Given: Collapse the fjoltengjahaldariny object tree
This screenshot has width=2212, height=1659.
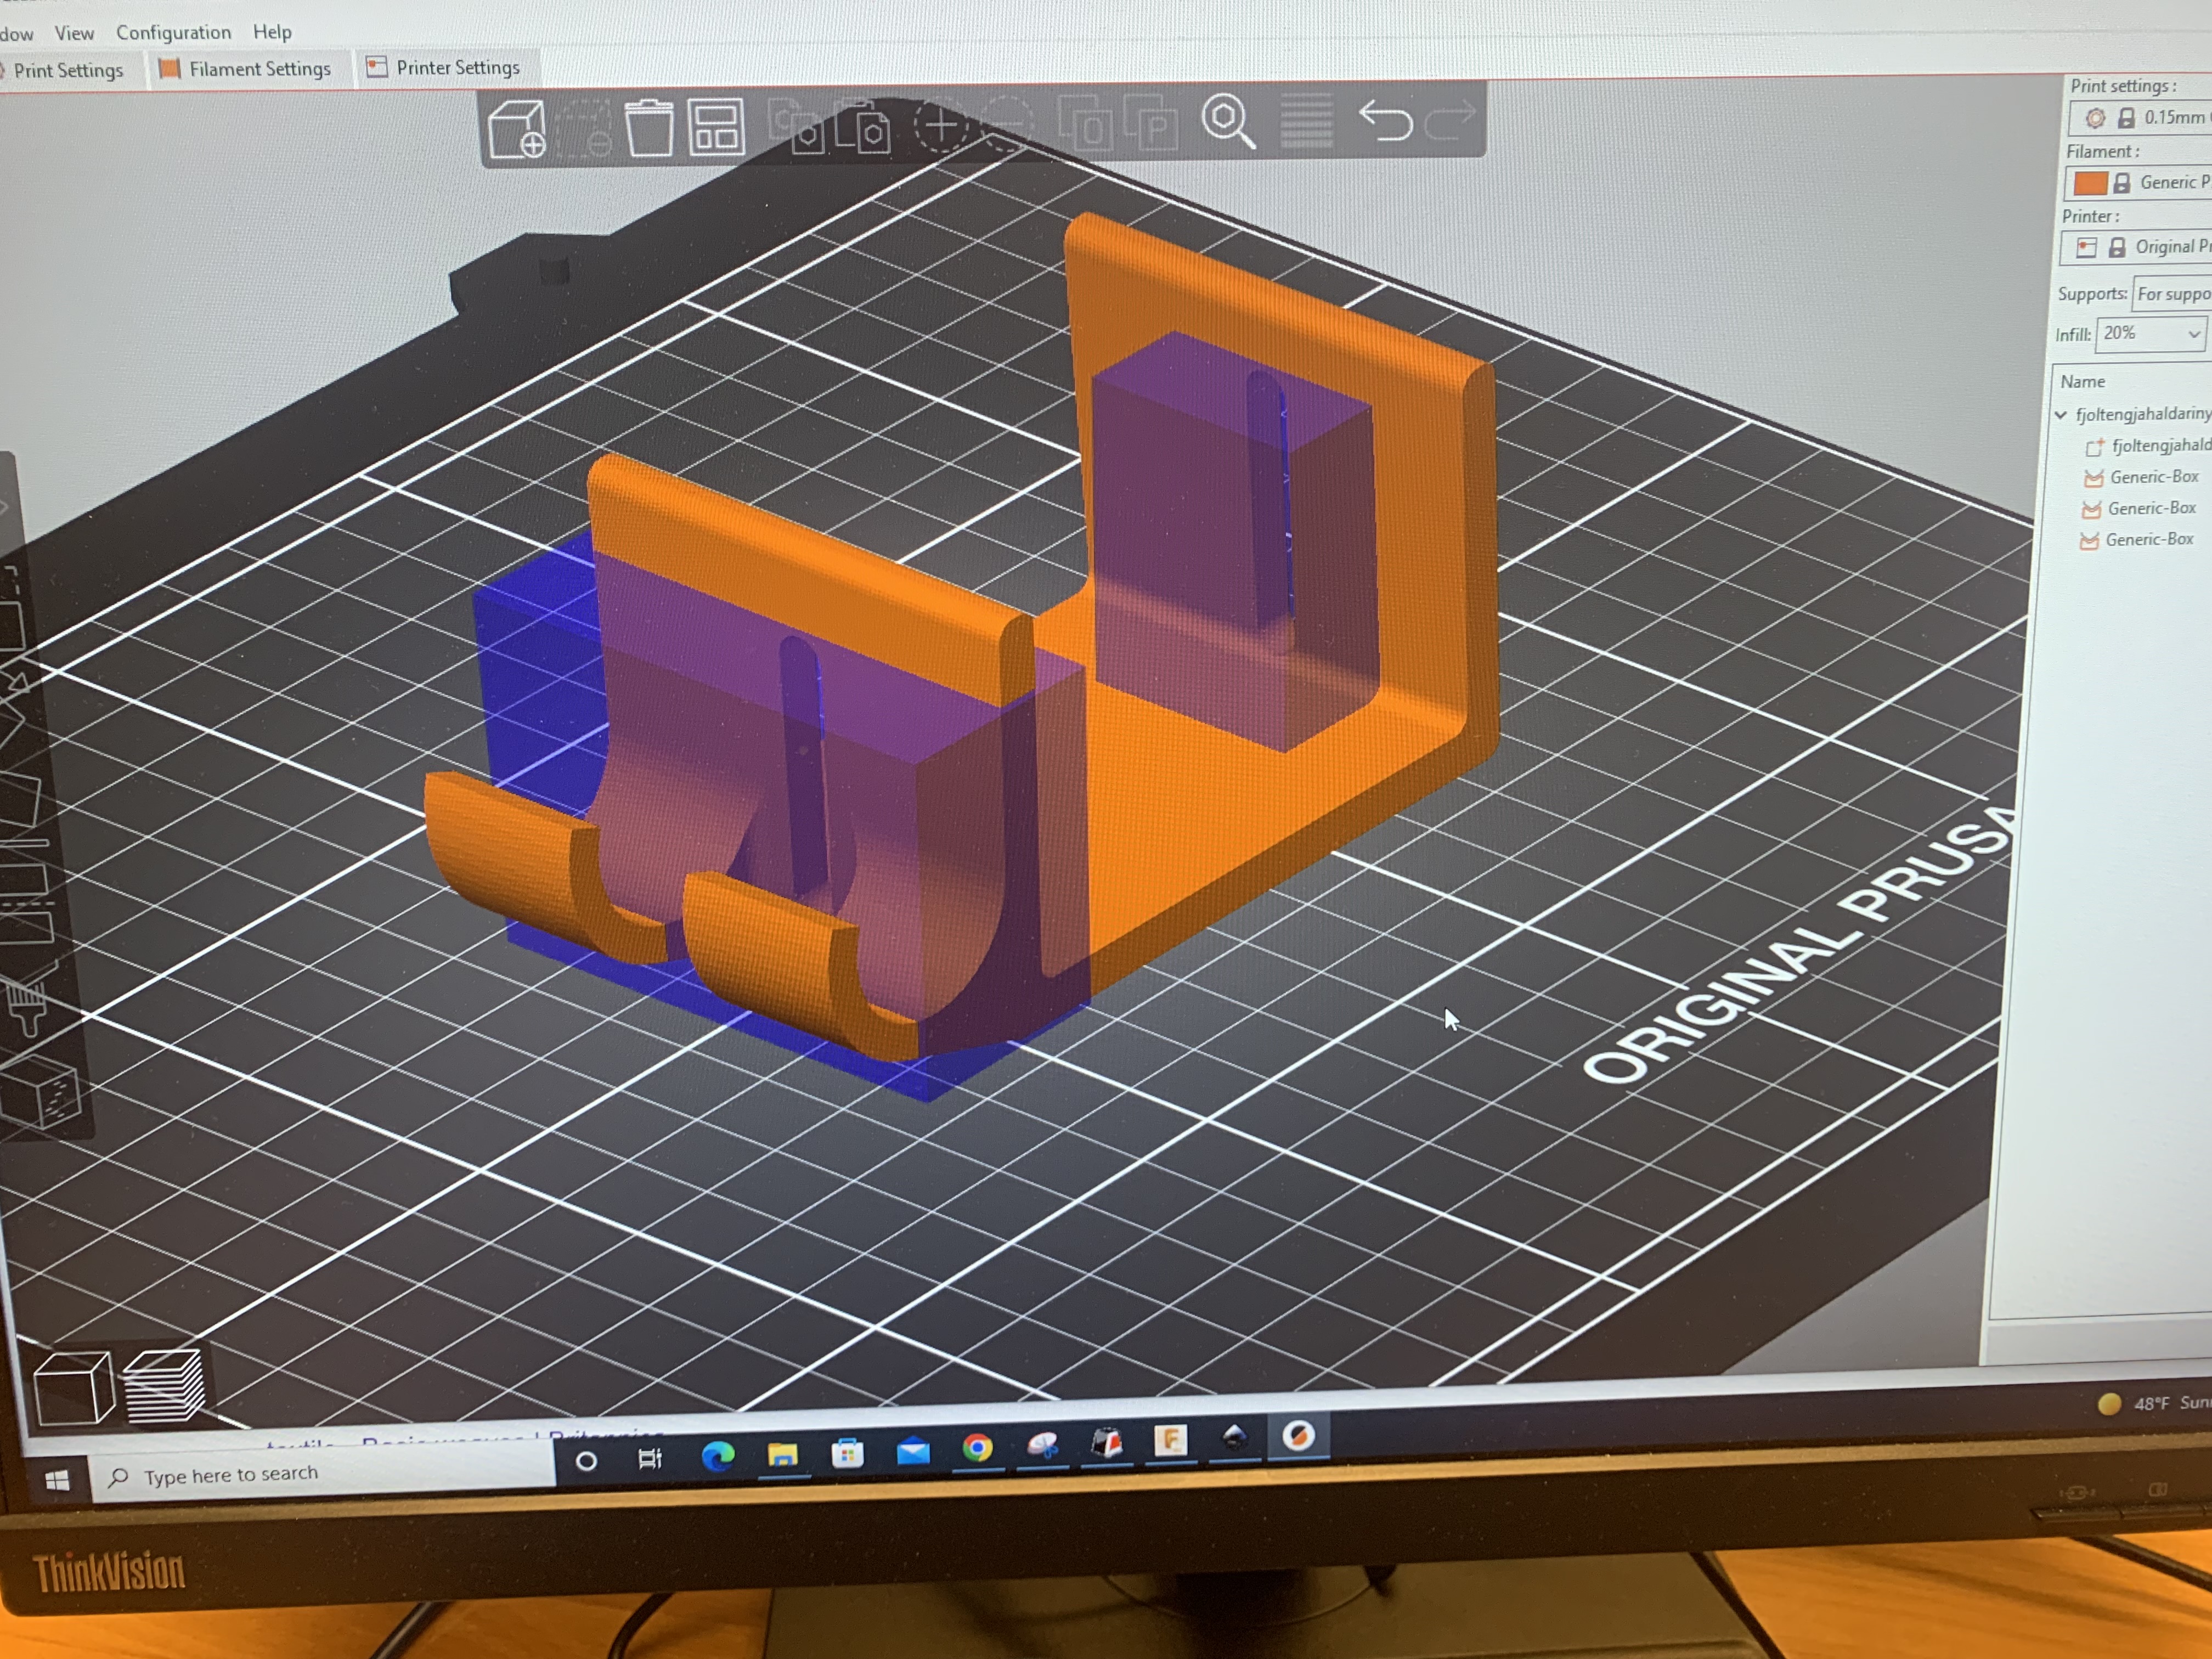Looking at the screenshot, I should (x=2061, y=414).
